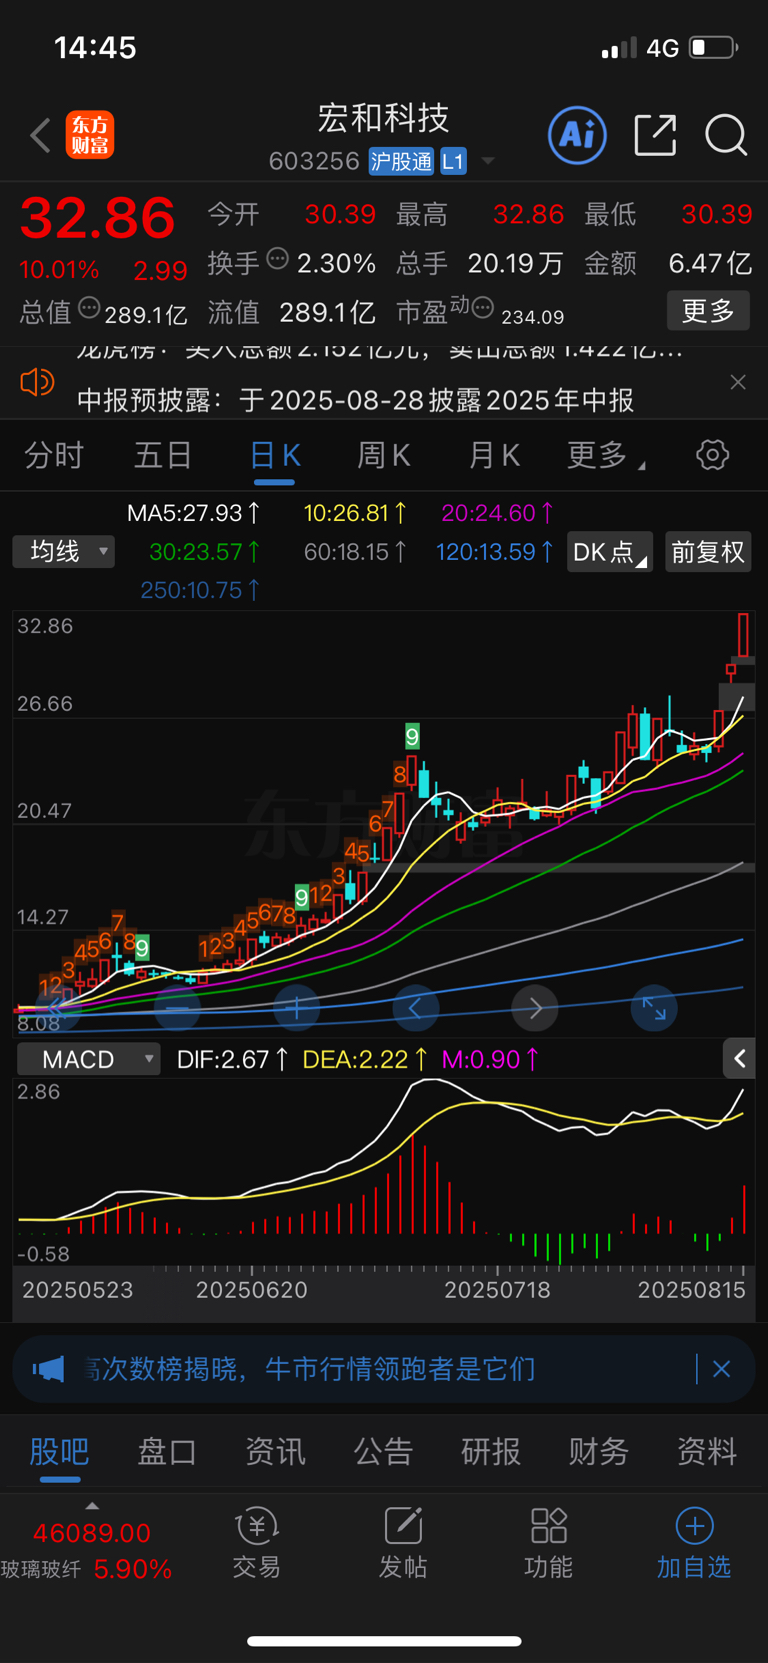Select the 日K chart tab
This screenshot has width=768, height=1663.
tap(274, 456)
